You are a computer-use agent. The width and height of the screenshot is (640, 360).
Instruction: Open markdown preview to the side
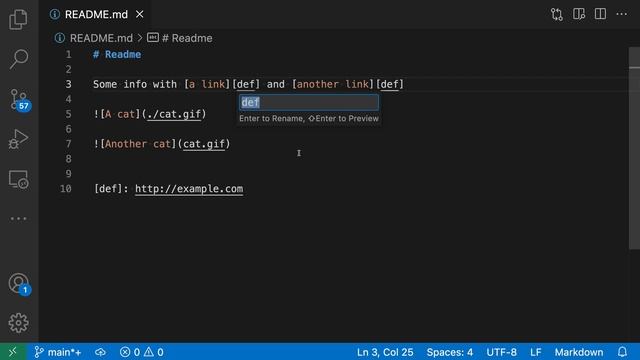point(579,14)
